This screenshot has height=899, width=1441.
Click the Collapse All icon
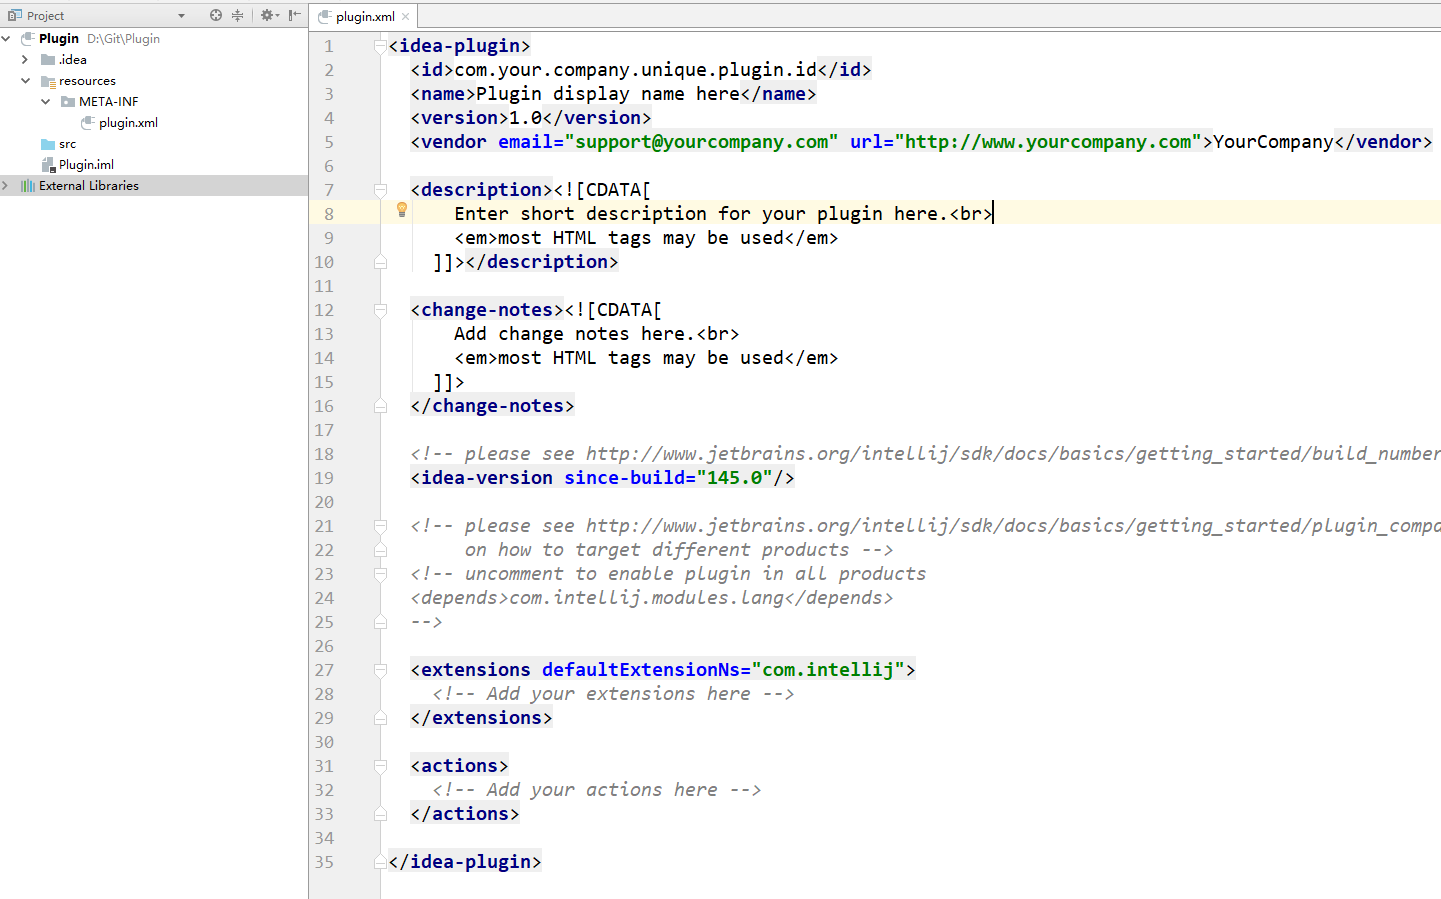click(x=238, y=15)
